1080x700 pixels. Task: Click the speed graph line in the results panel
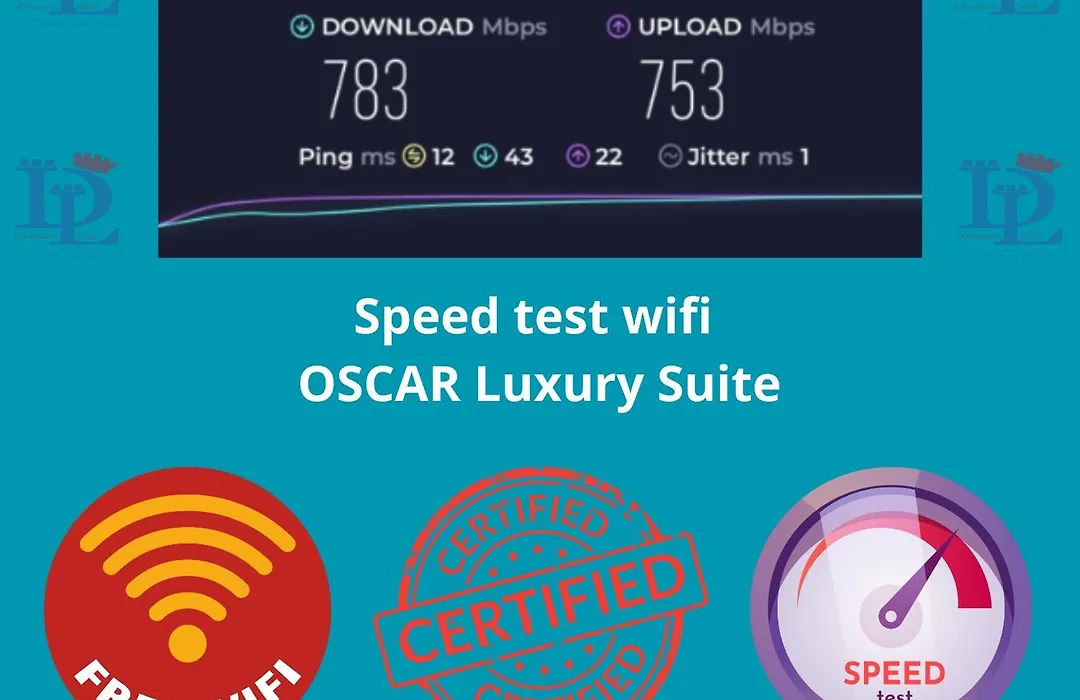pyautogui.click(x=540, y=205)
